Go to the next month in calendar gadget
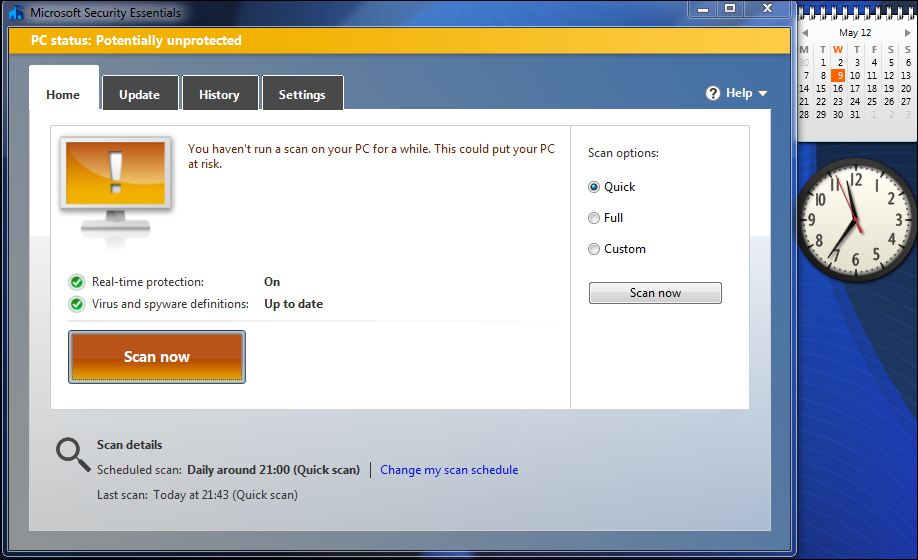918x560 pixels. click(907, 33)
